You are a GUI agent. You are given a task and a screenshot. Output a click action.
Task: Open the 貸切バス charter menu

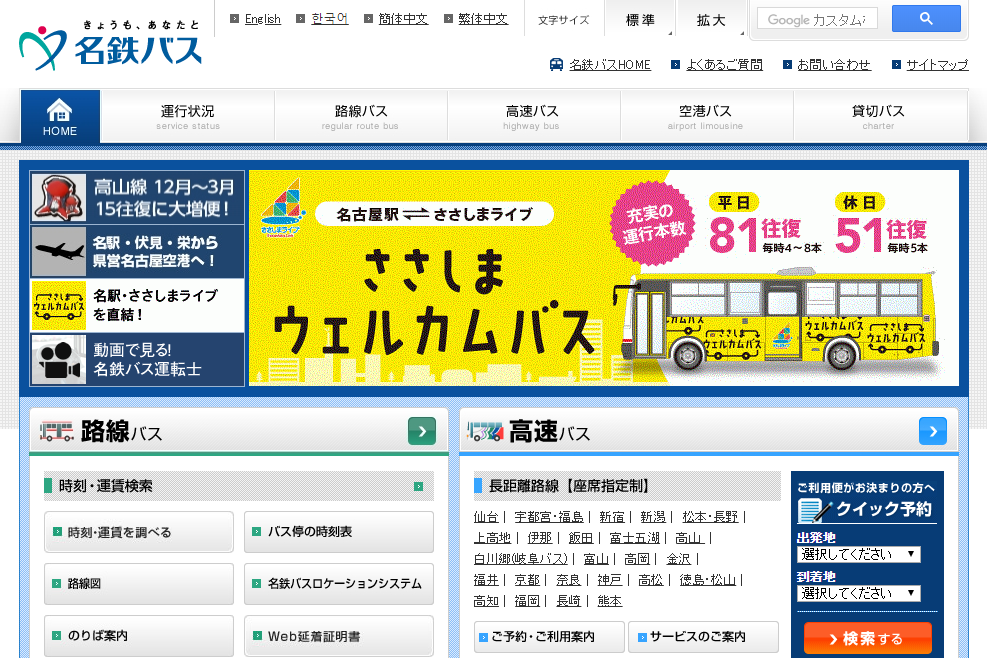(x=878, y=116)
